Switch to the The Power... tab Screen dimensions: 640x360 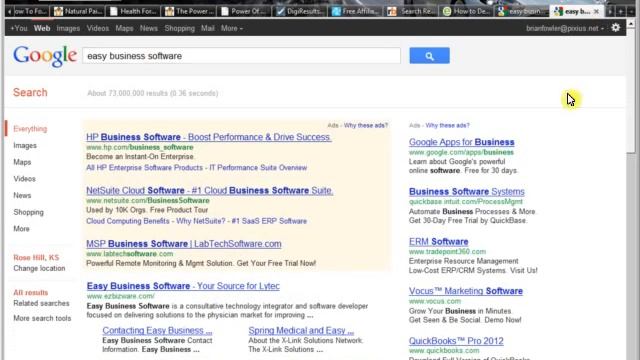(x=189, y=11)
